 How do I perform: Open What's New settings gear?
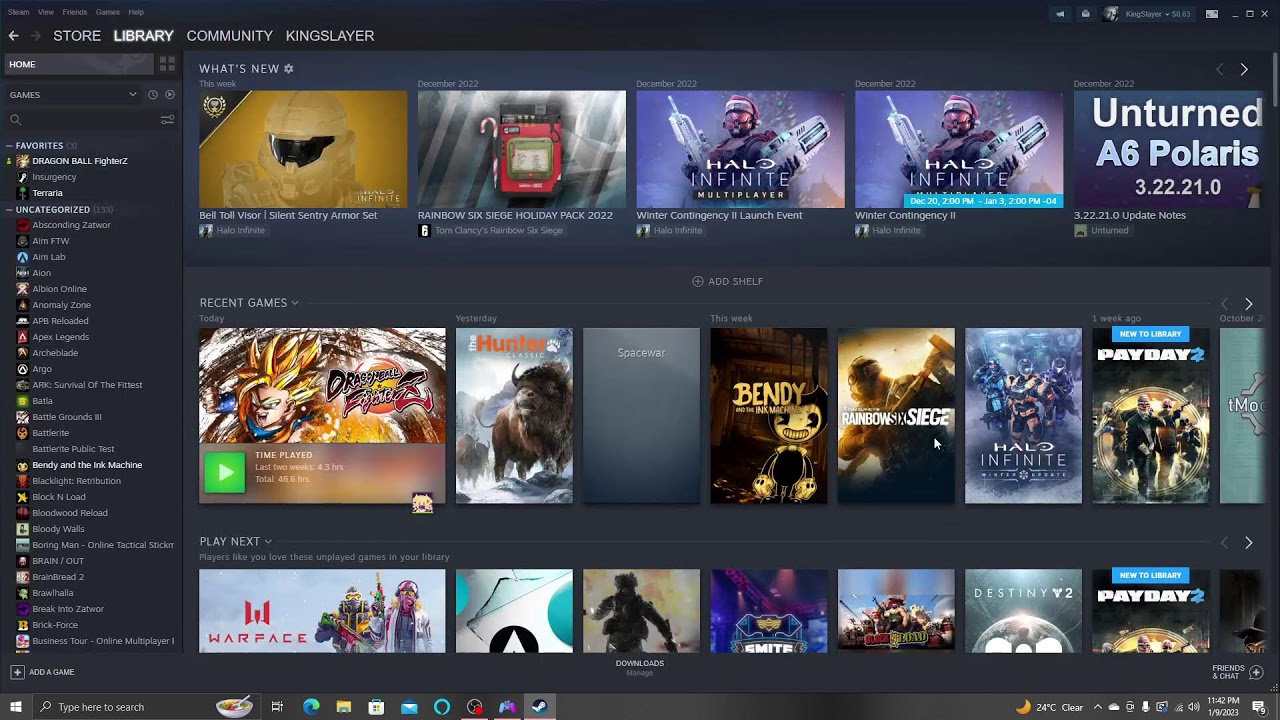(x=289, y=69)
